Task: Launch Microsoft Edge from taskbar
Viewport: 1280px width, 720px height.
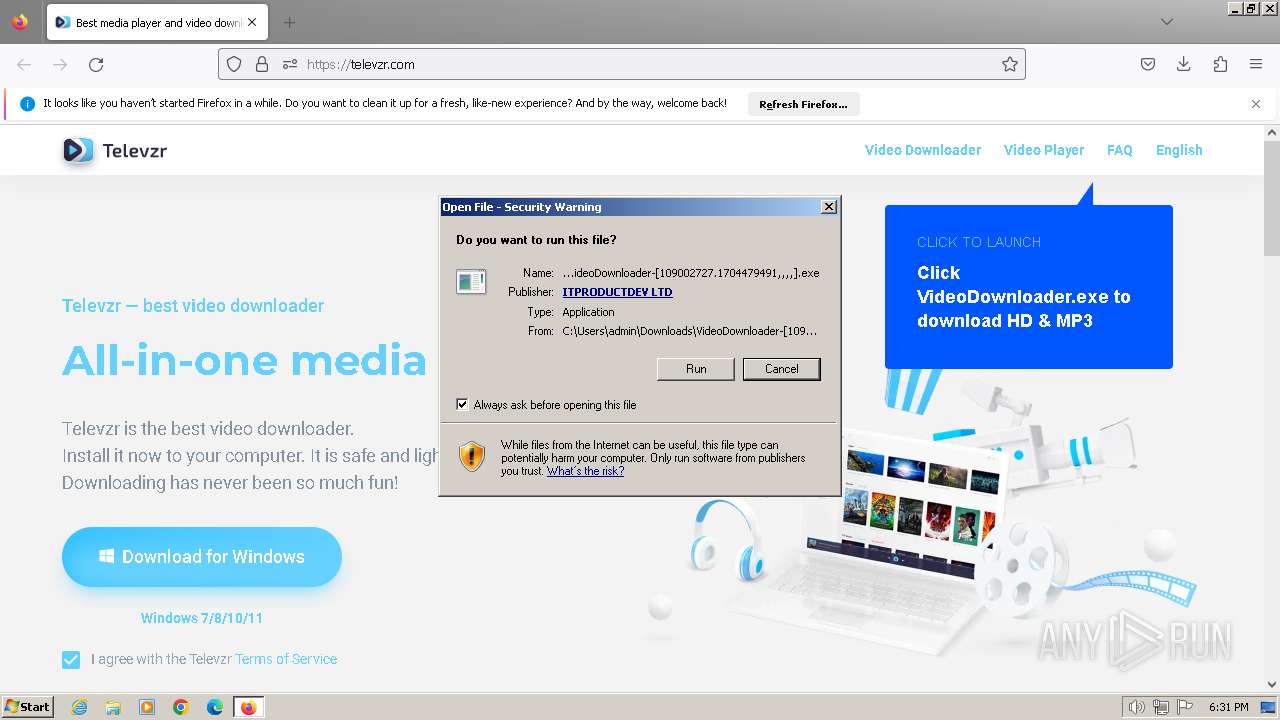Action: pyautogui.click(x=215, y=707)
